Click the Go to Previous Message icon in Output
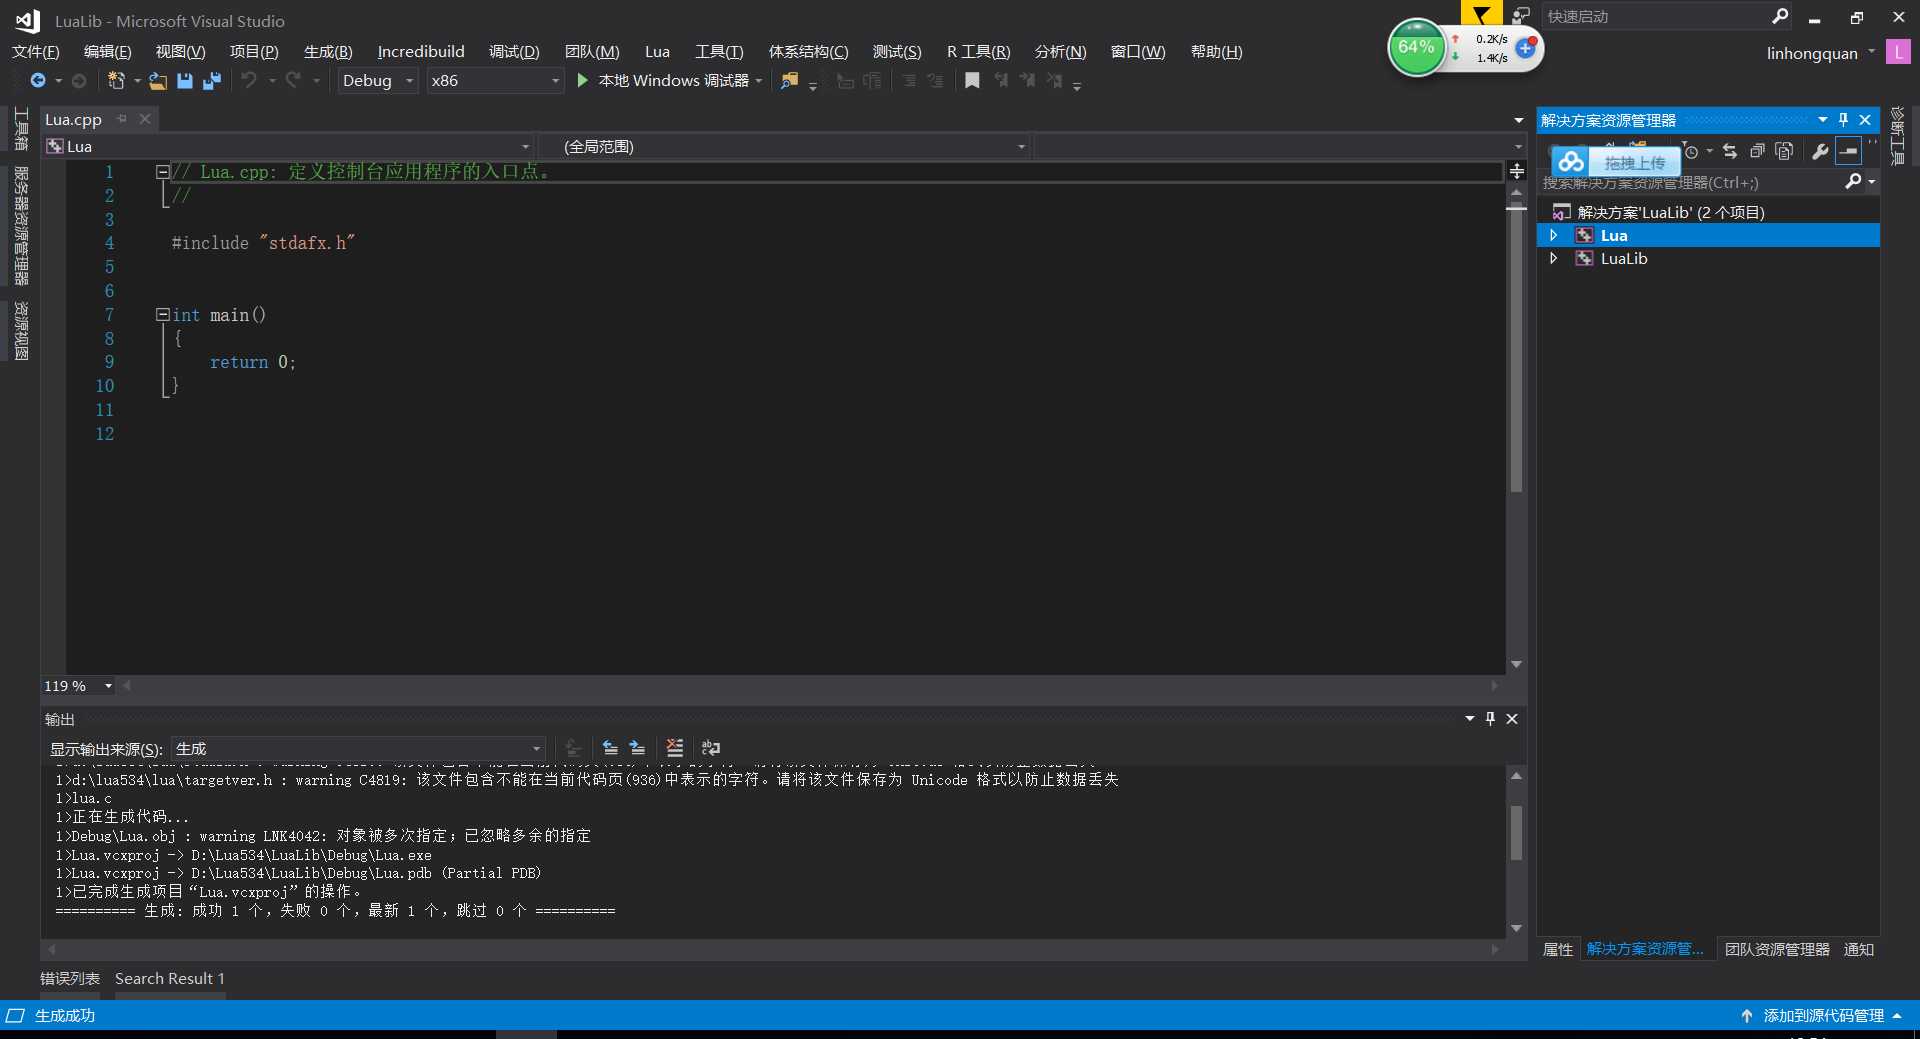The width and height of the screenshot is (1920, 1039). [610, 748]
